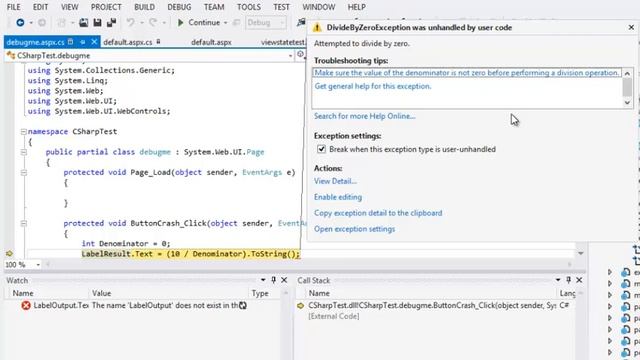640x360 pixels.
Task: Click the Navigate Backward arrow icon
Action: 20,23
